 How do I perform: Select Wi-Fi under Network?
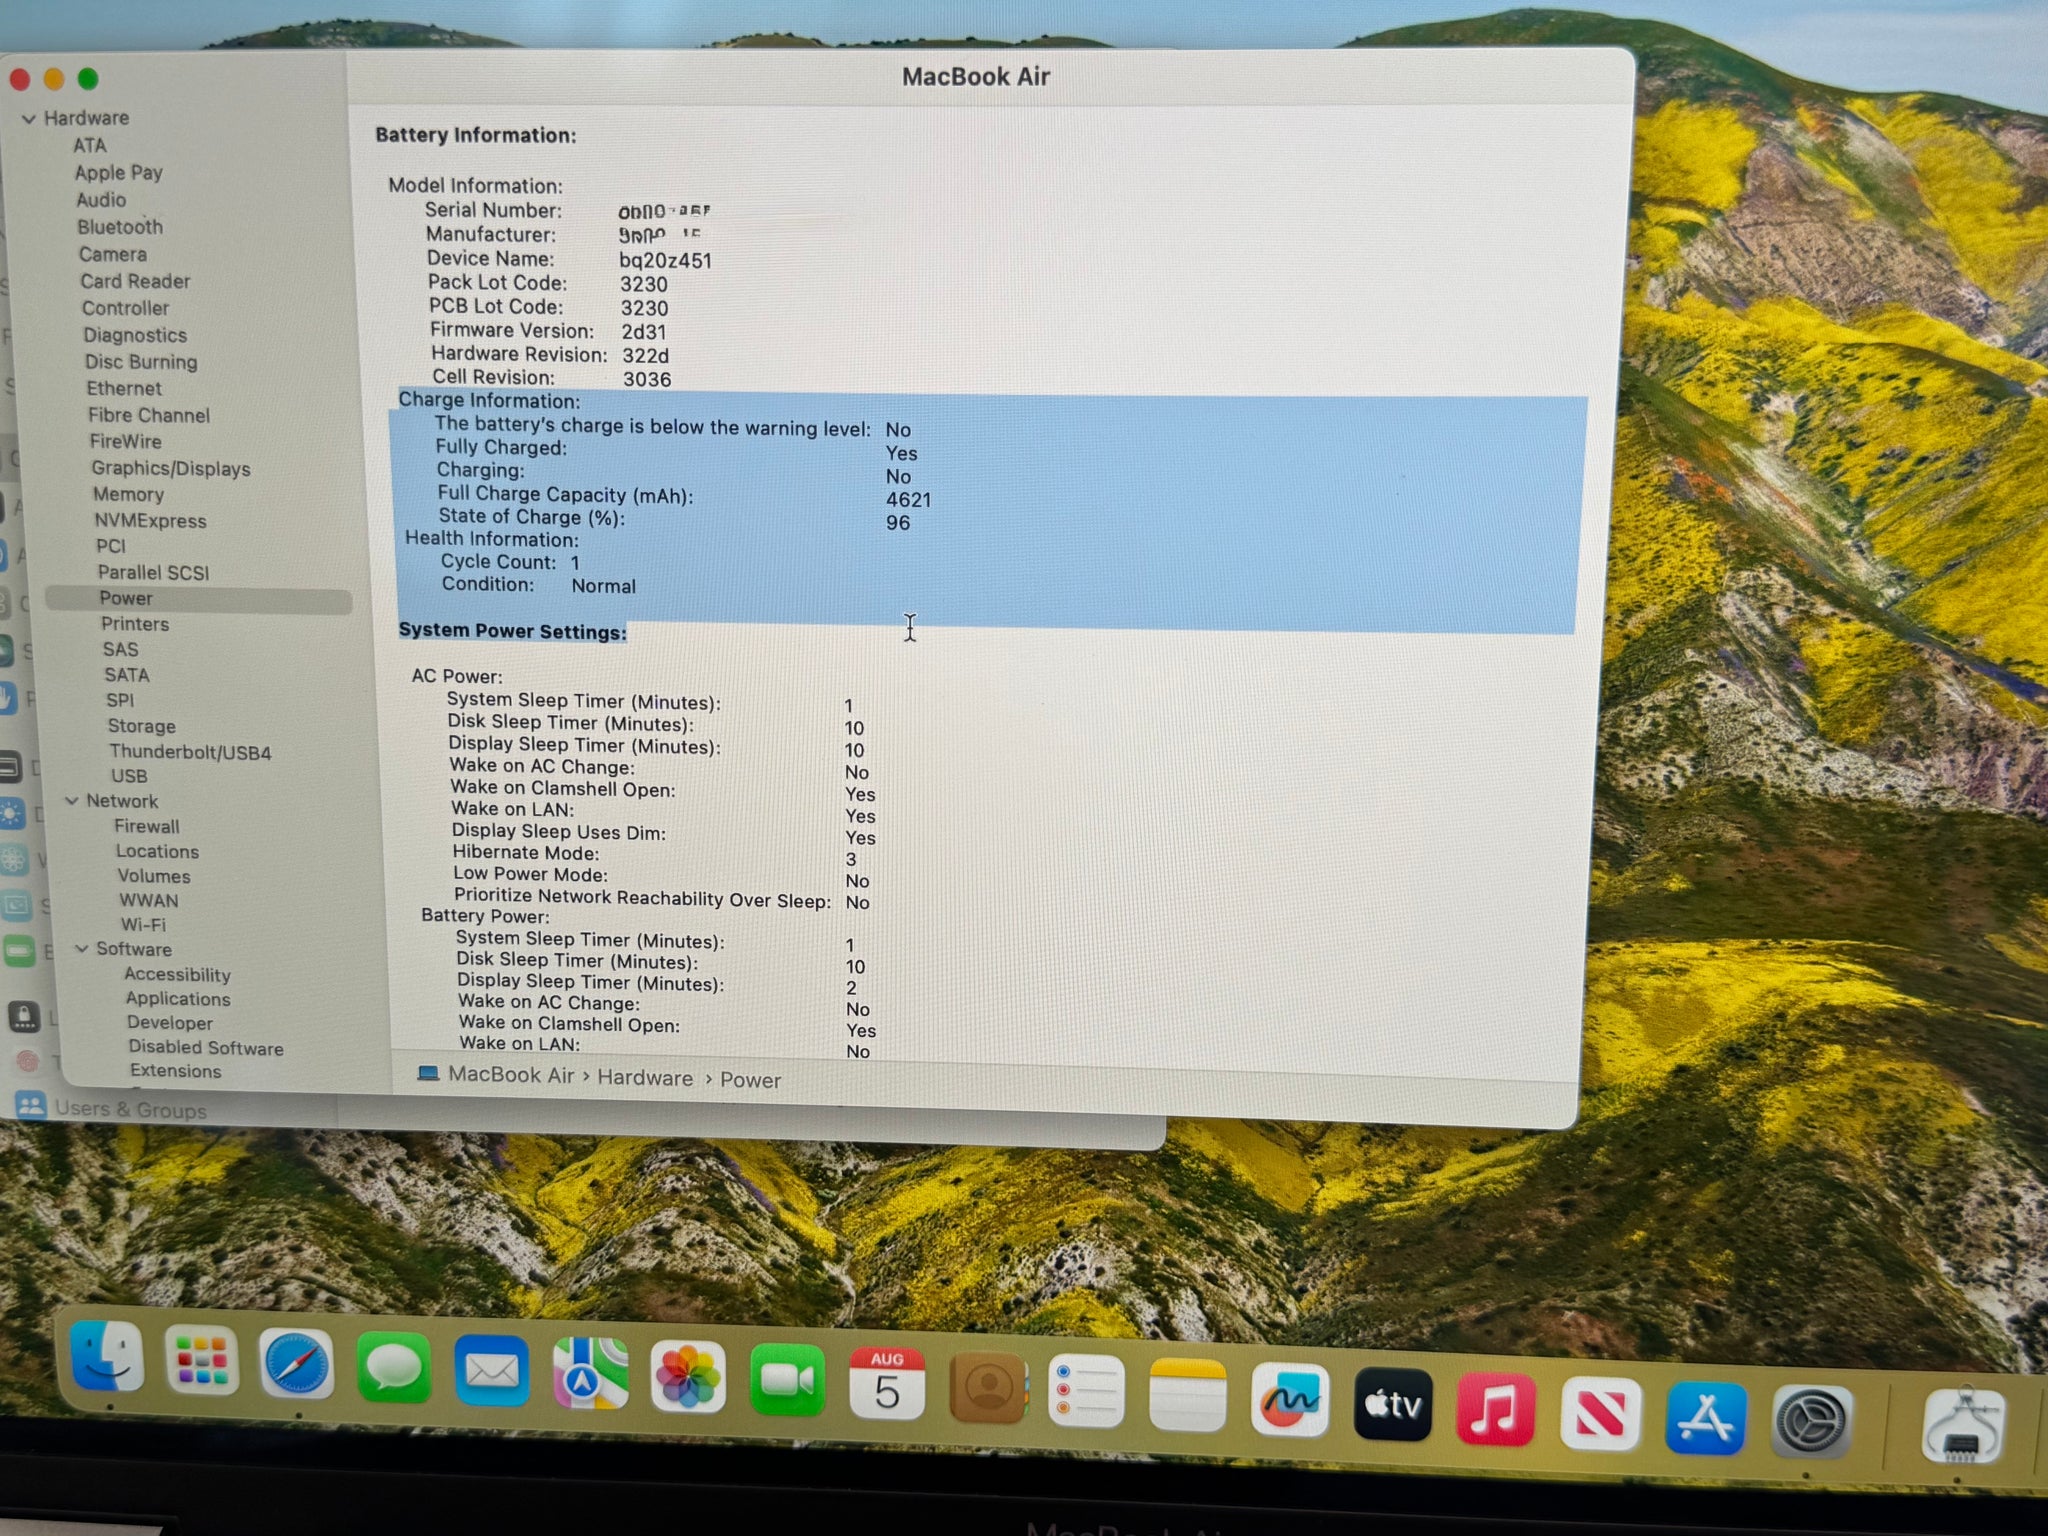click(143, 925)
